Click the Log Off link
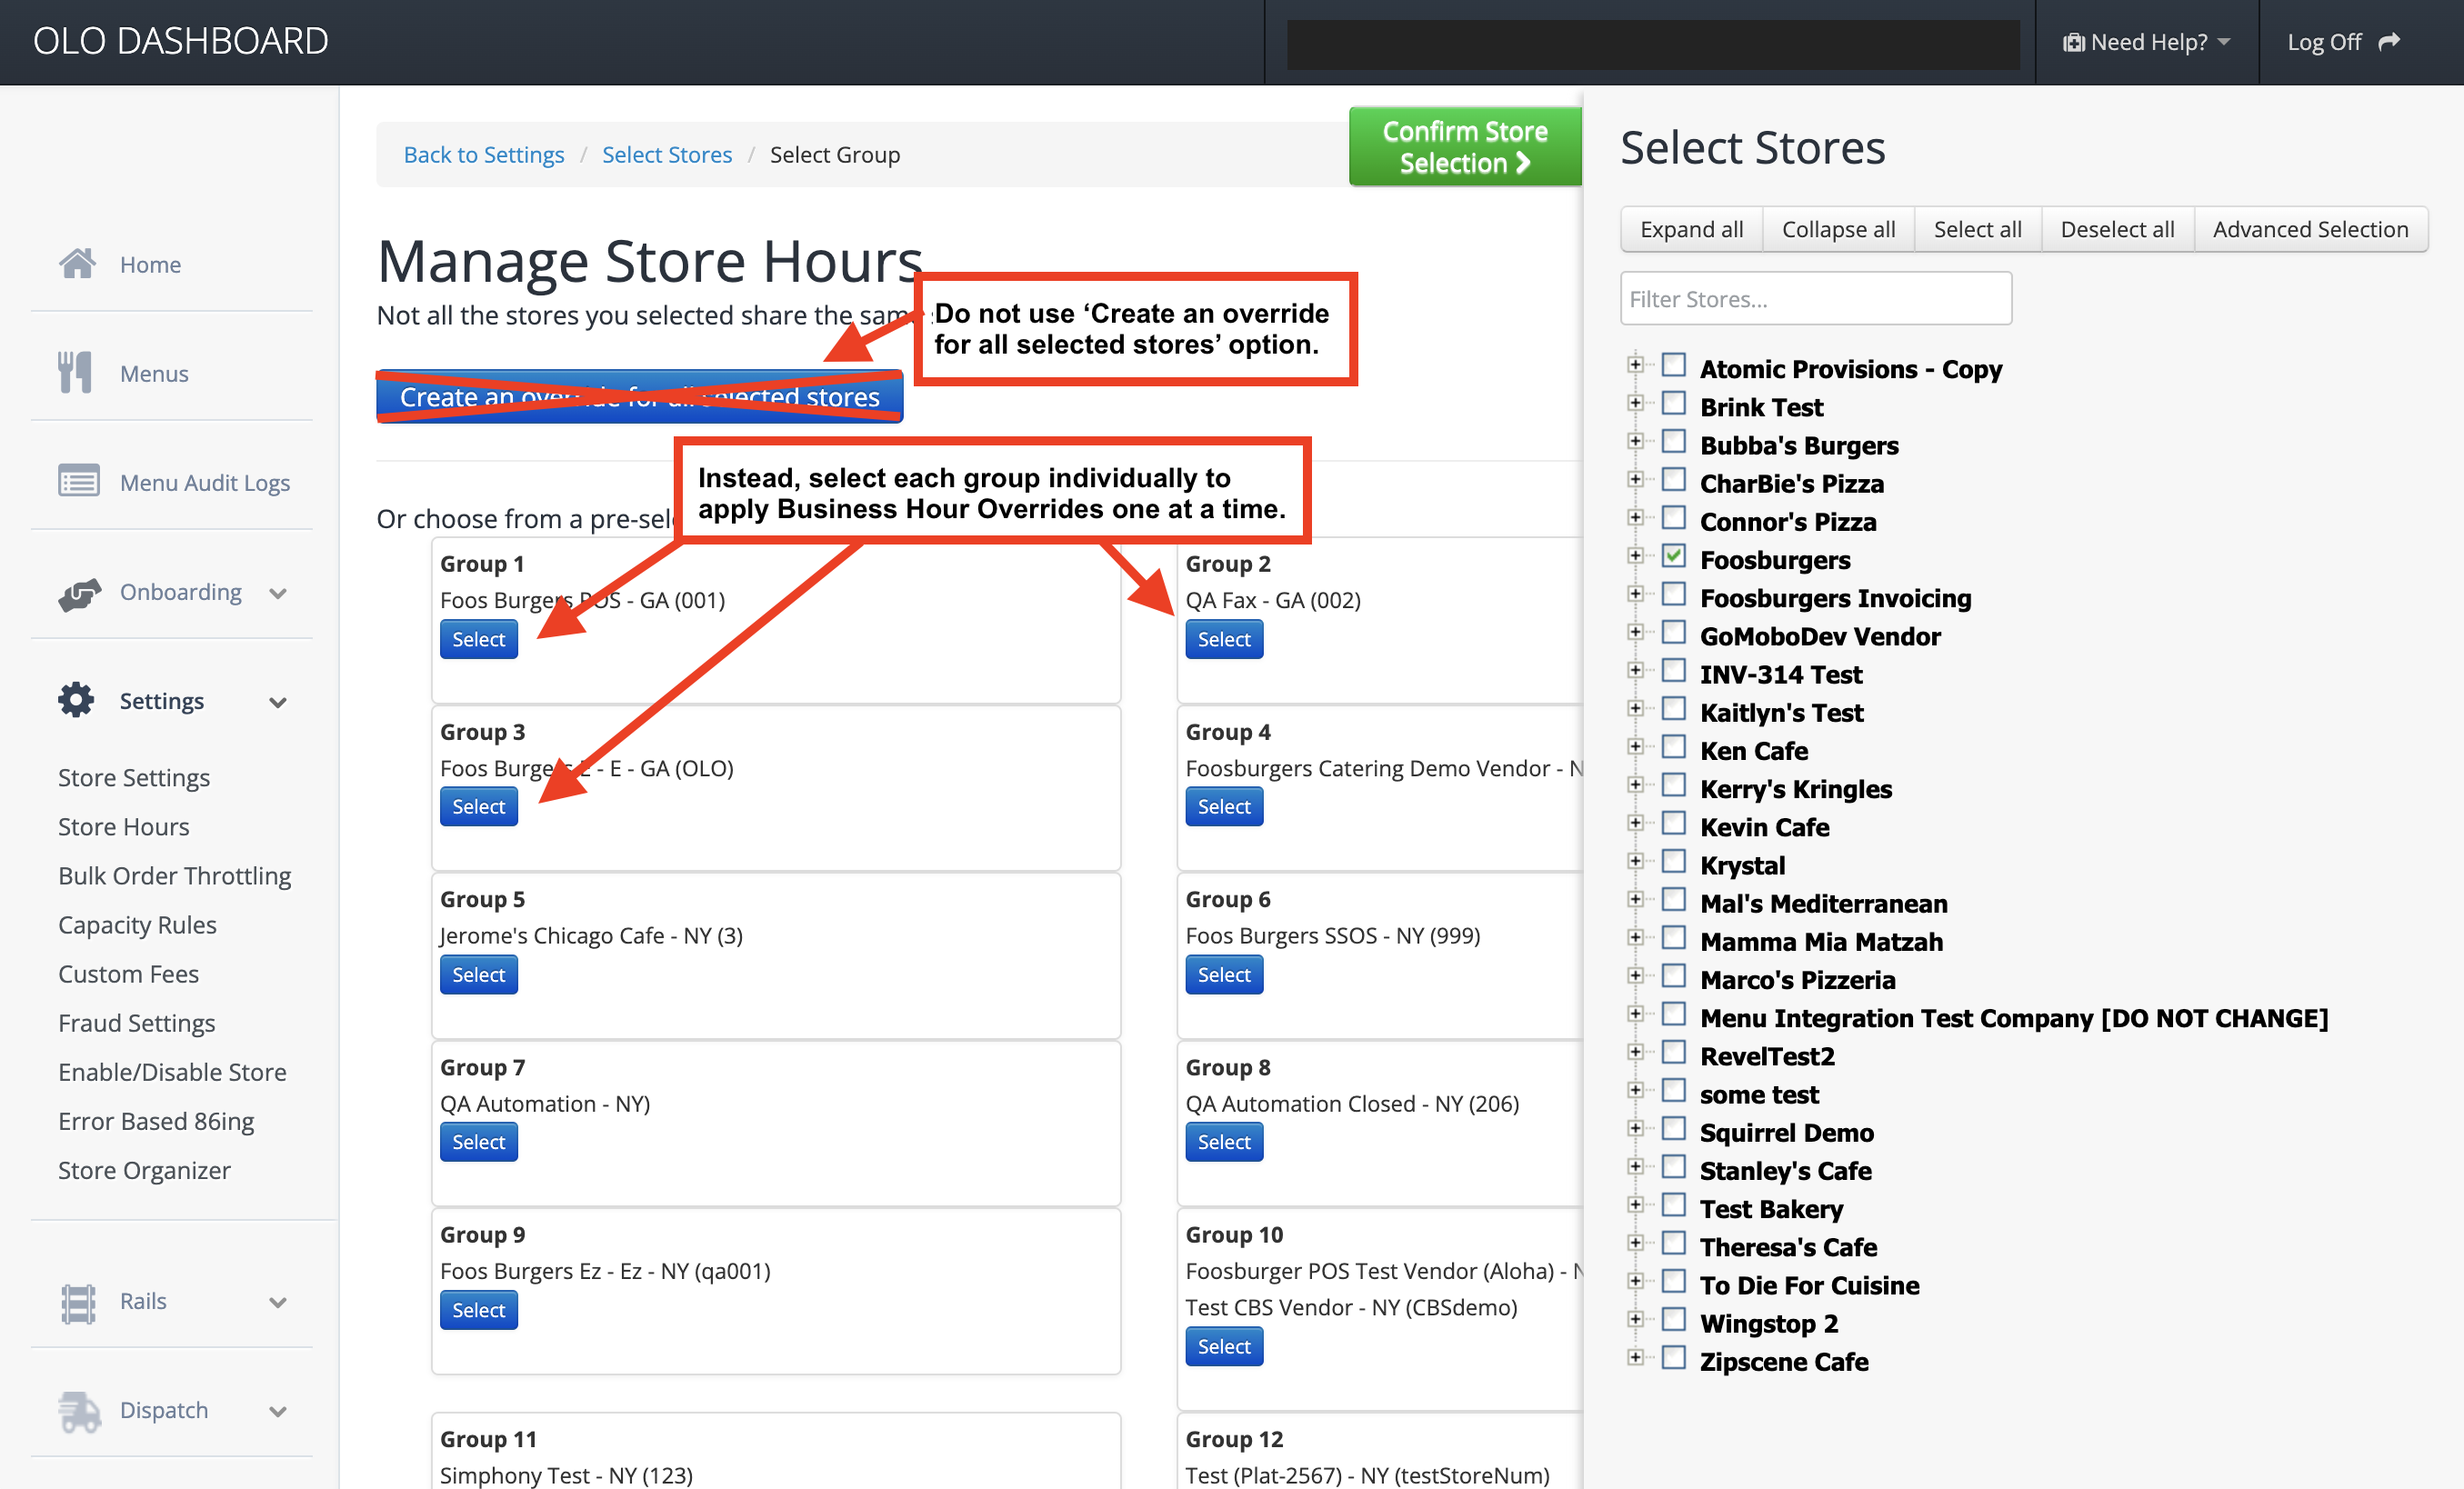Screen dimensions: 2464x1489 (x=2343, y=42)
